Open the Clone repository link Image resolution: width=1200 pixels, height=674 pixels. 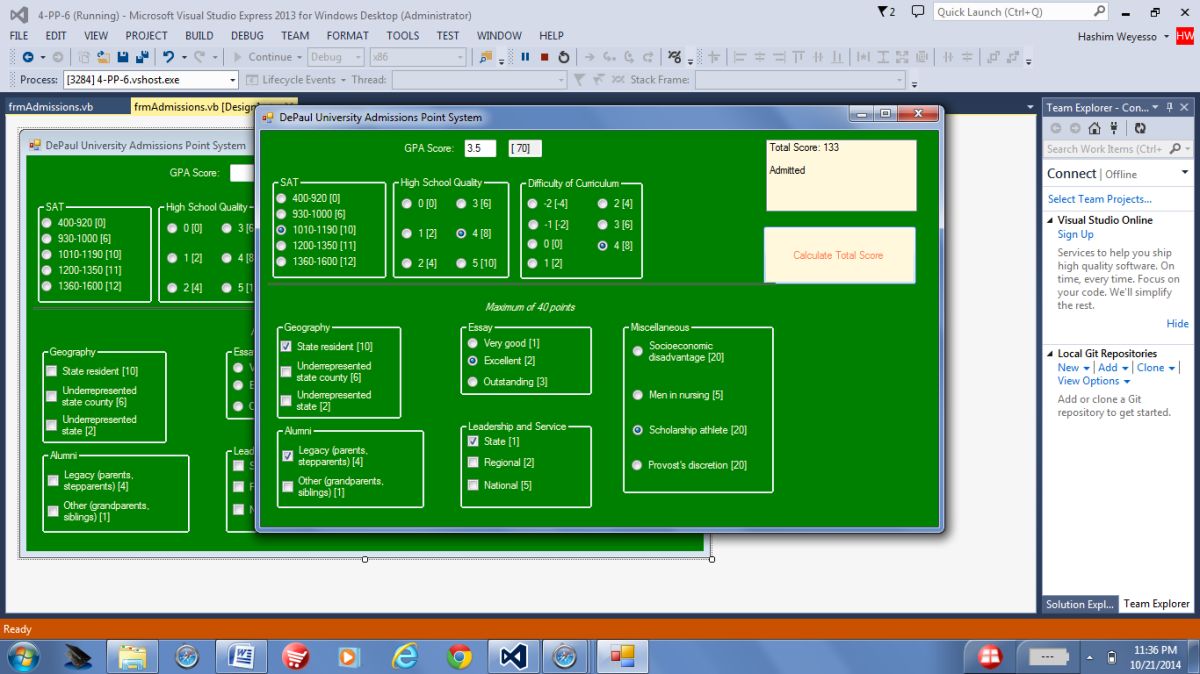pos(1155,367)
